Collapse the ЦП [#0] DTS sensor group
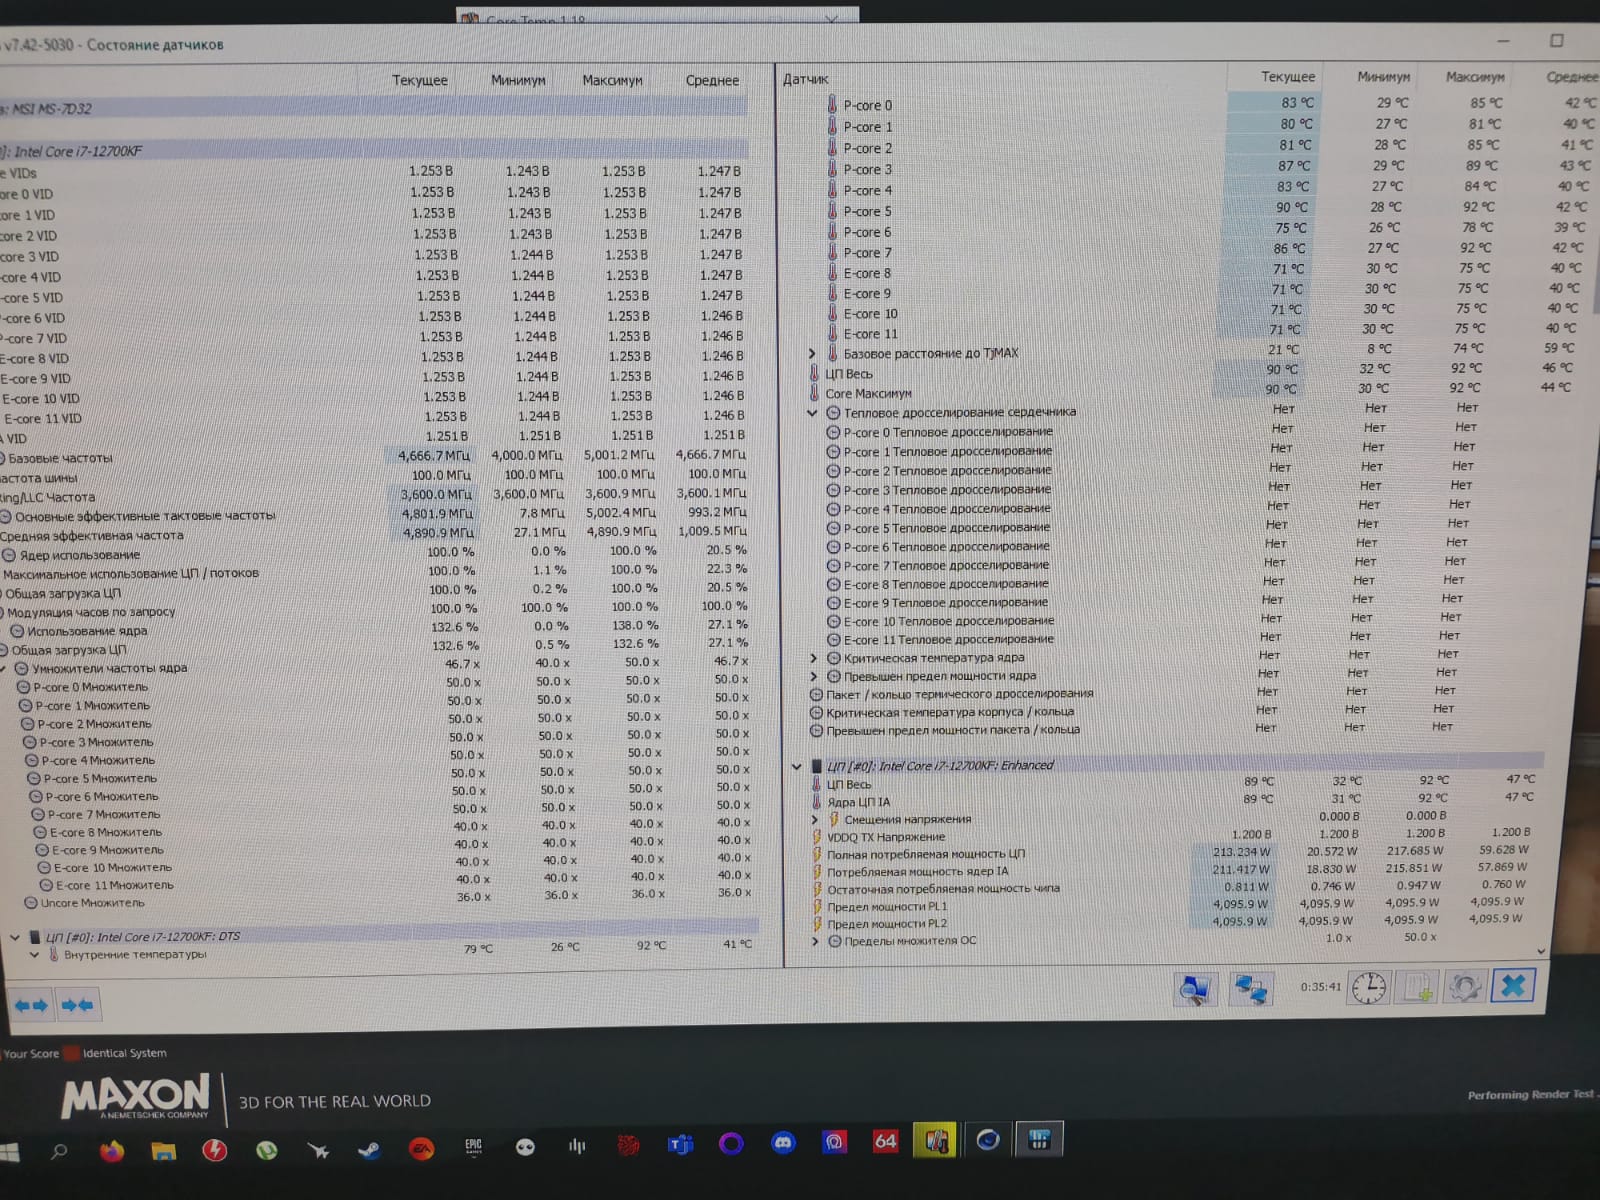This screenshot has height=1200, width=1600. tap(15, 937)
